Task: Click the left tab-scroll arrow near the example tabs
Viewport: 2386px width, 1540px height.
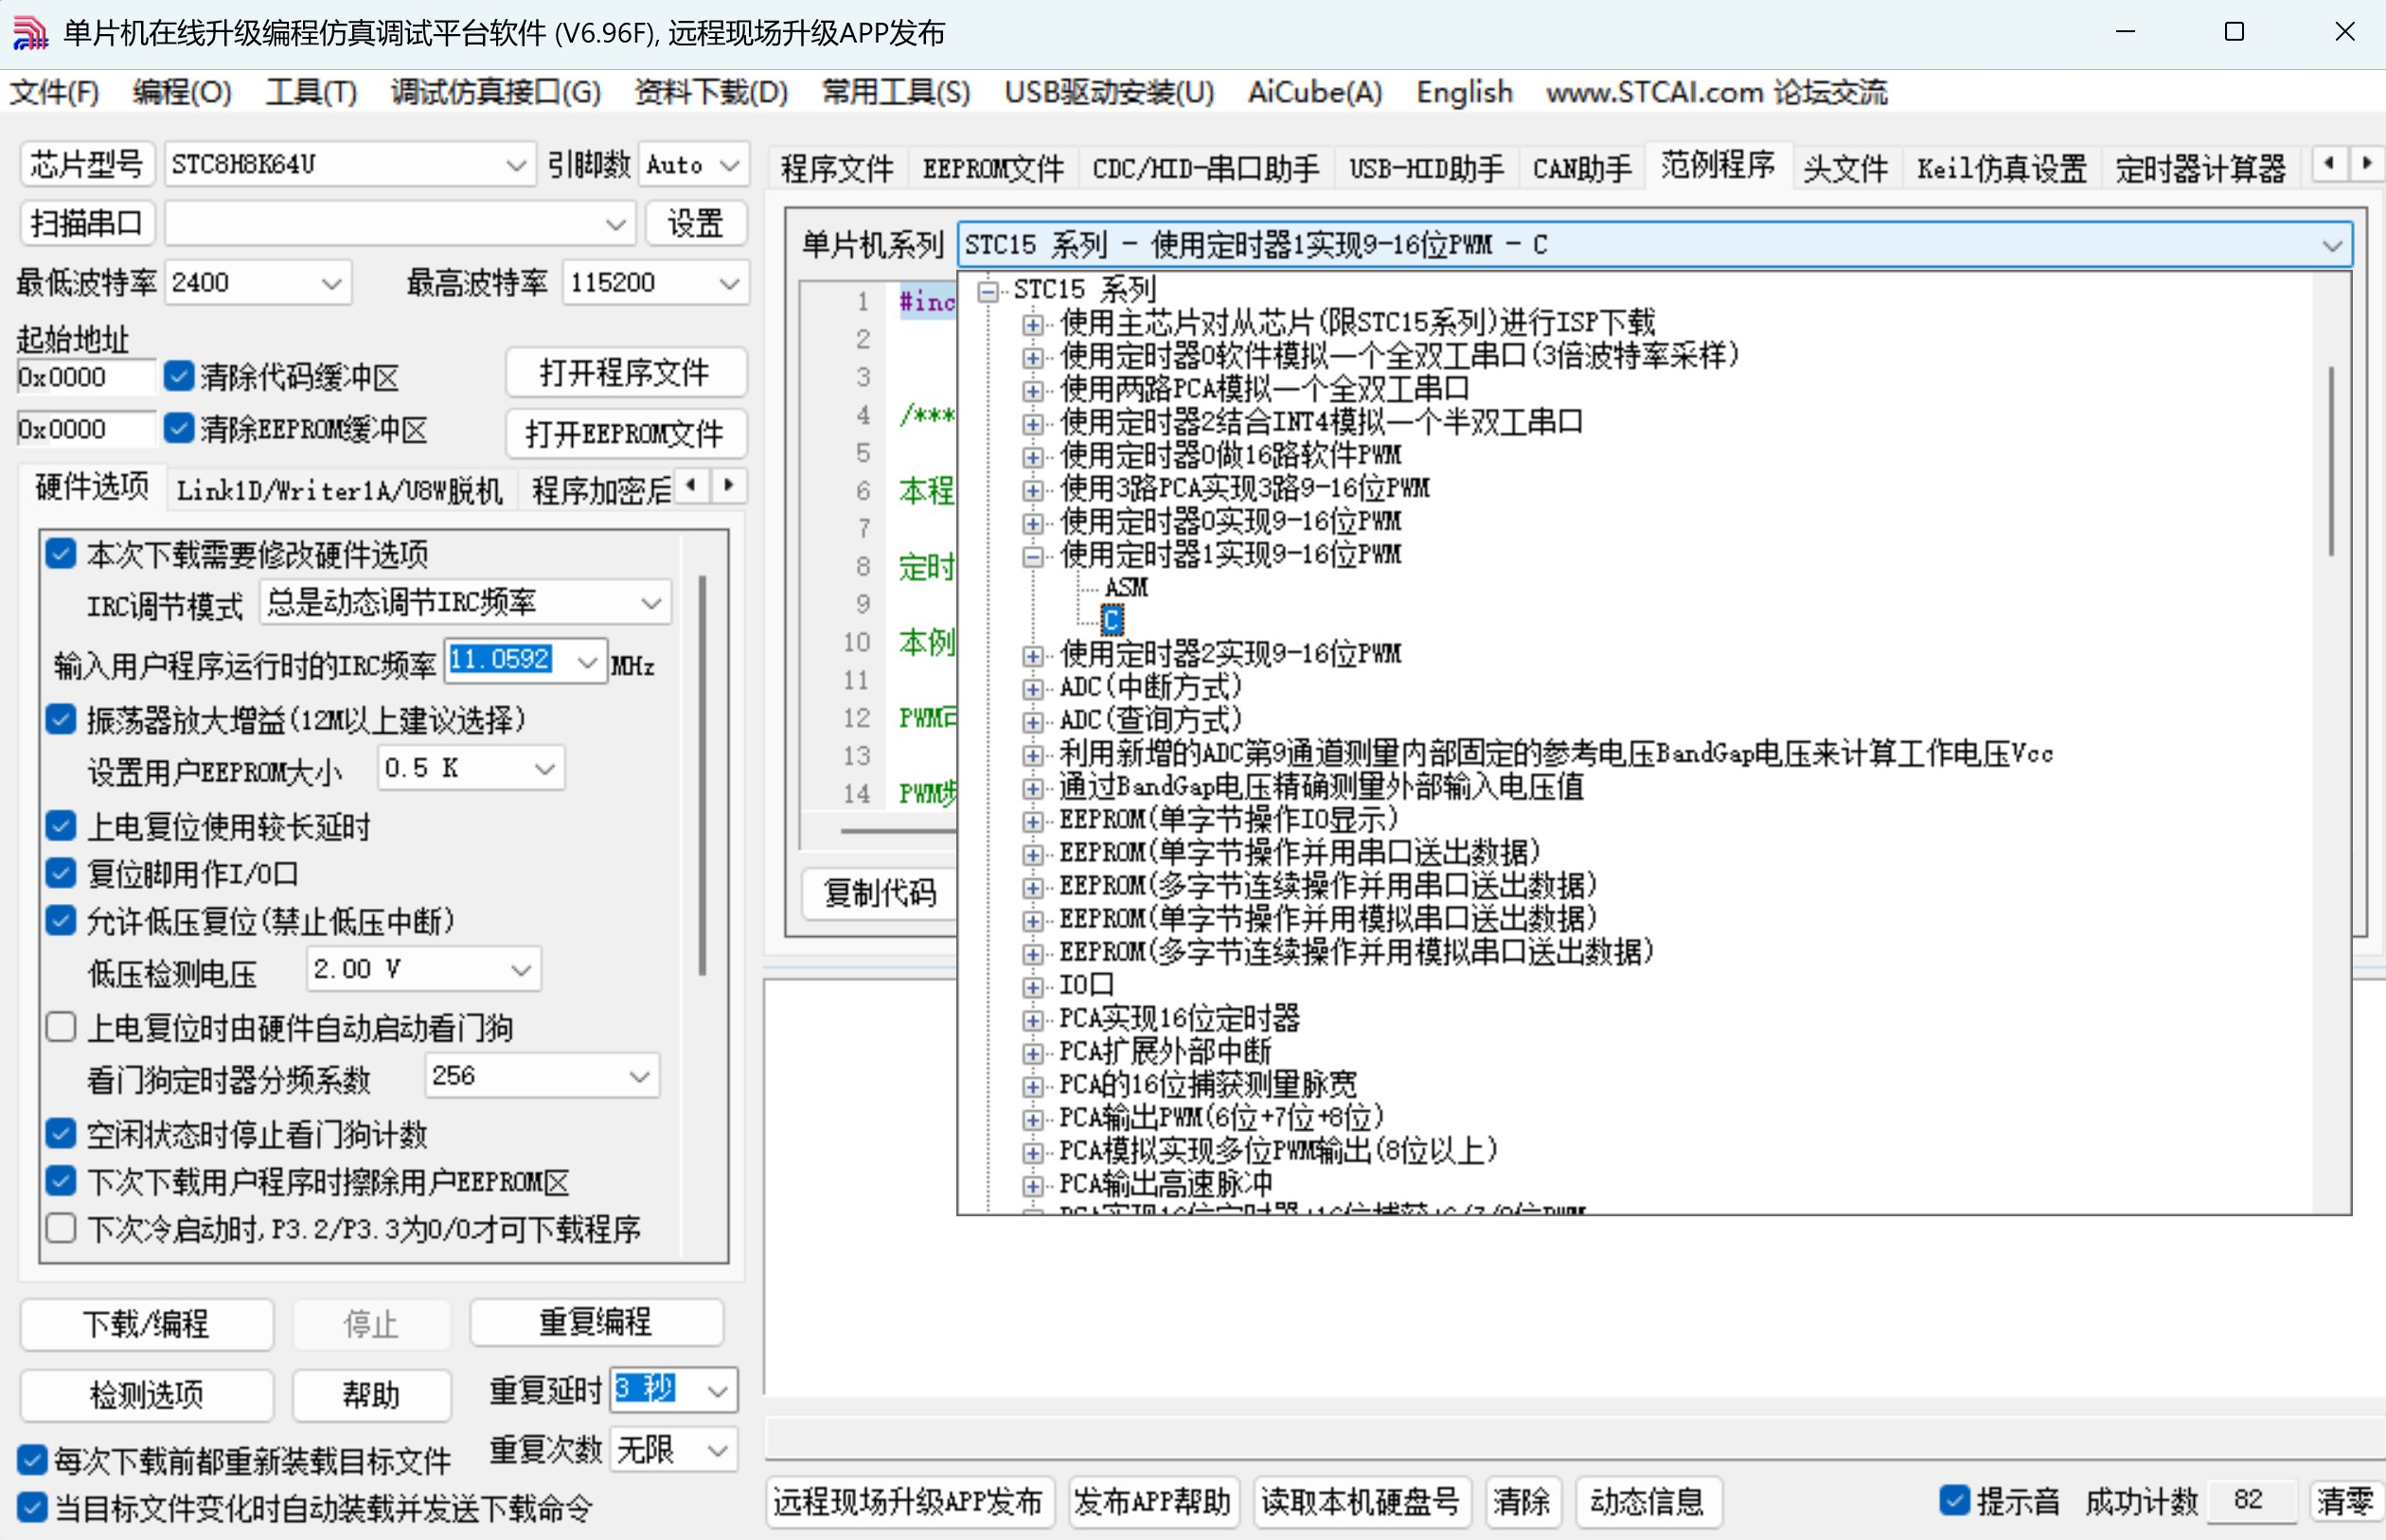Action: 2330,162
